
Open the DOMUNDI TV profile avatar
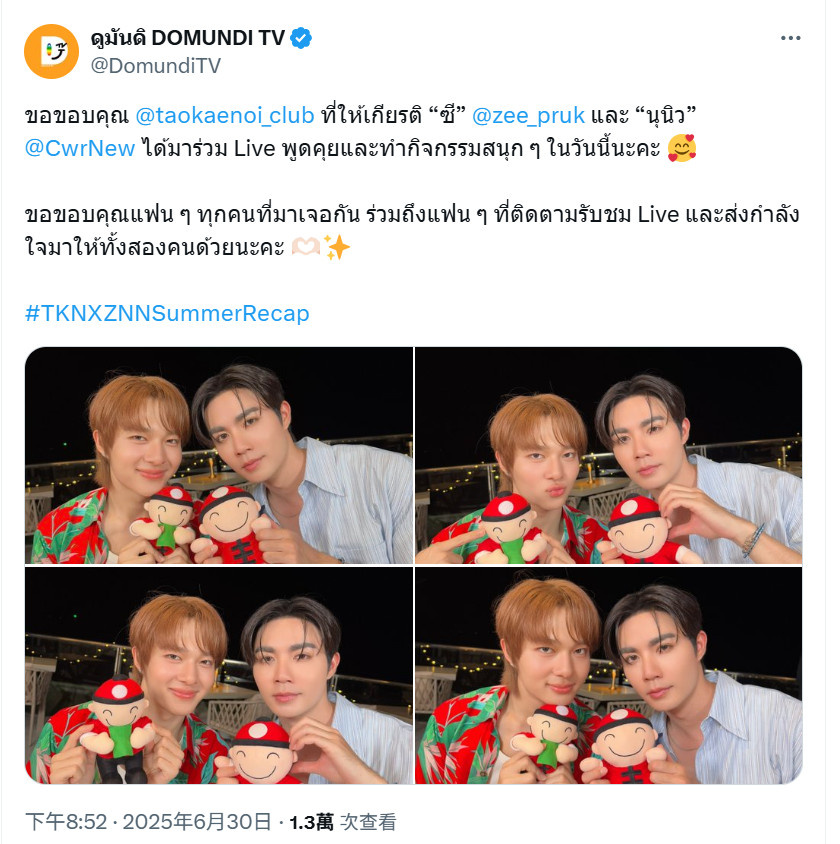click(52, 52)
